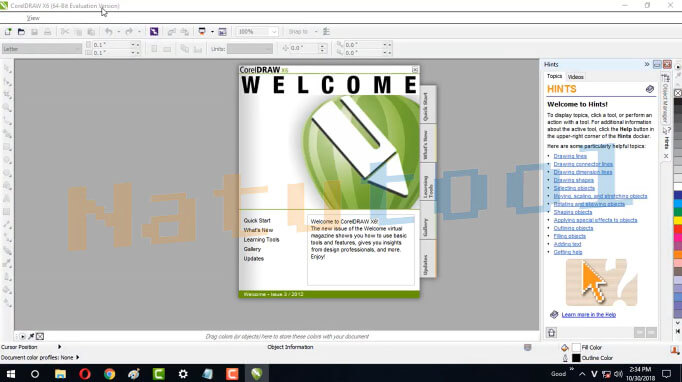Viewport: 682px width, 382px height.
Task: Select the no-color X swatch in palette
Action: [678, 93]
